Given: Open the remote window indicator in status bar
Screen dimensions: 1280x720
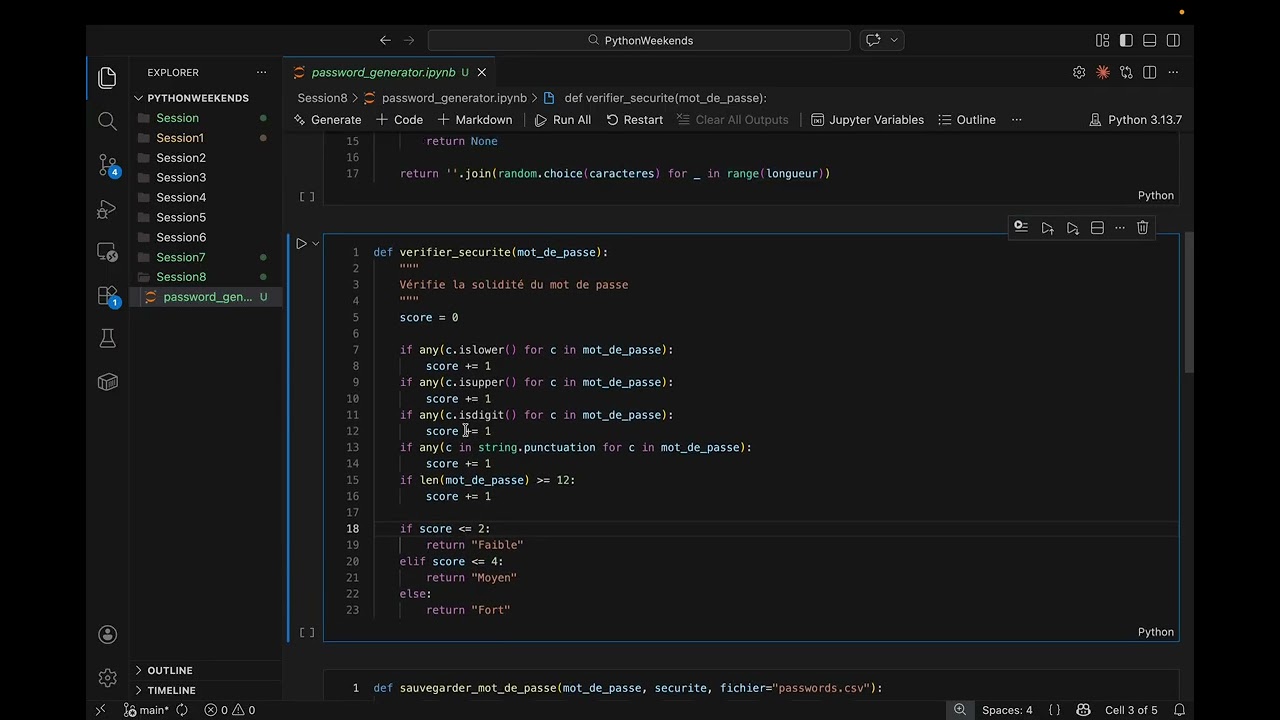Looking at the screenshot, I should (x=100, y=710).
